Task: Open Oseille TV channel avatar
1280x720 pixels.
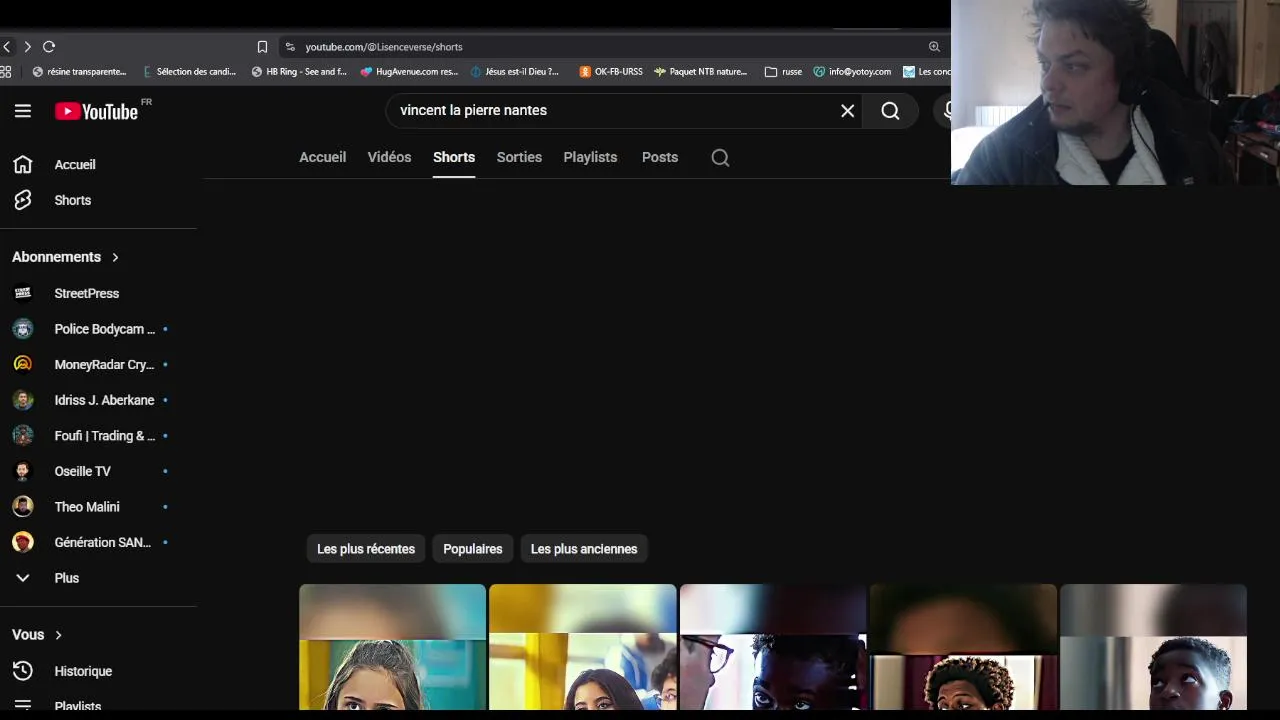Action: [23, 471]
